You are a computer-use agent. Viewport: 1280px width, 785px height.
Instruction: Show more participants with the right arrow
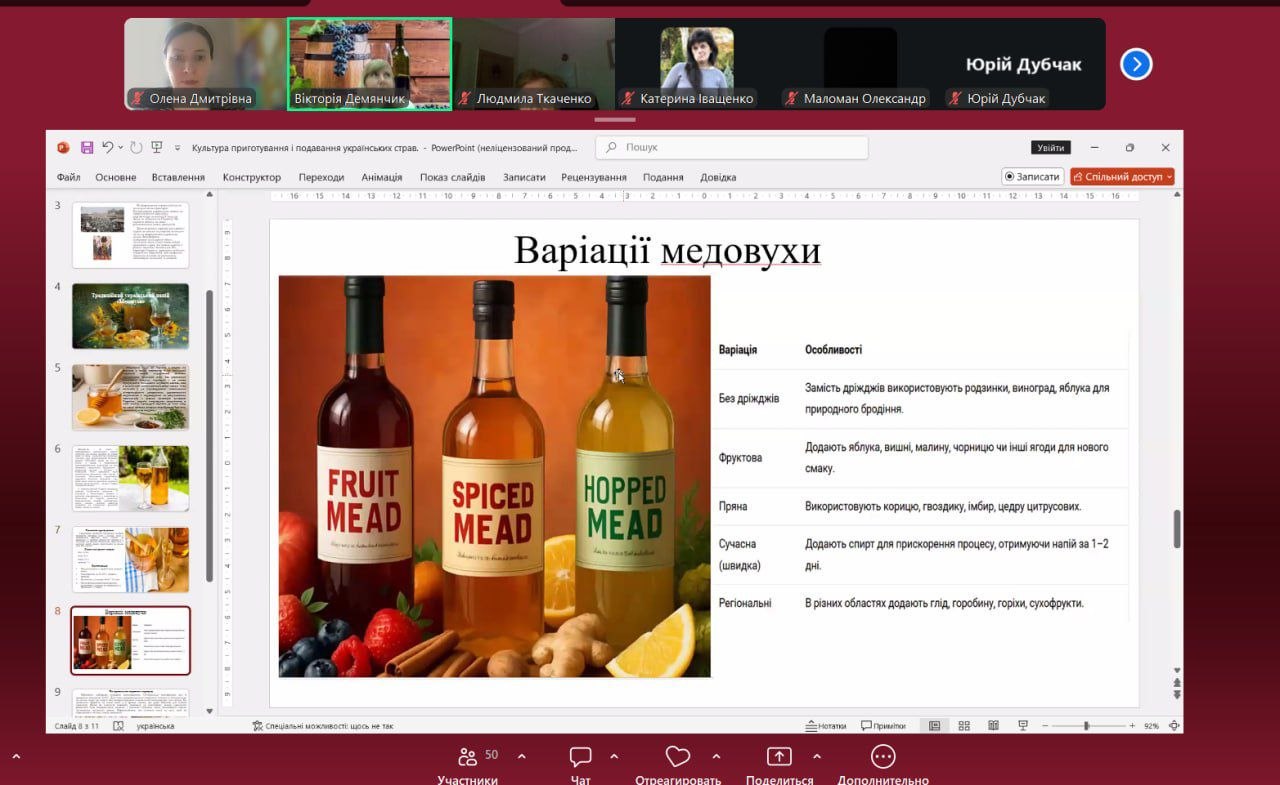pyautogui.click(x=1136, y=65)
